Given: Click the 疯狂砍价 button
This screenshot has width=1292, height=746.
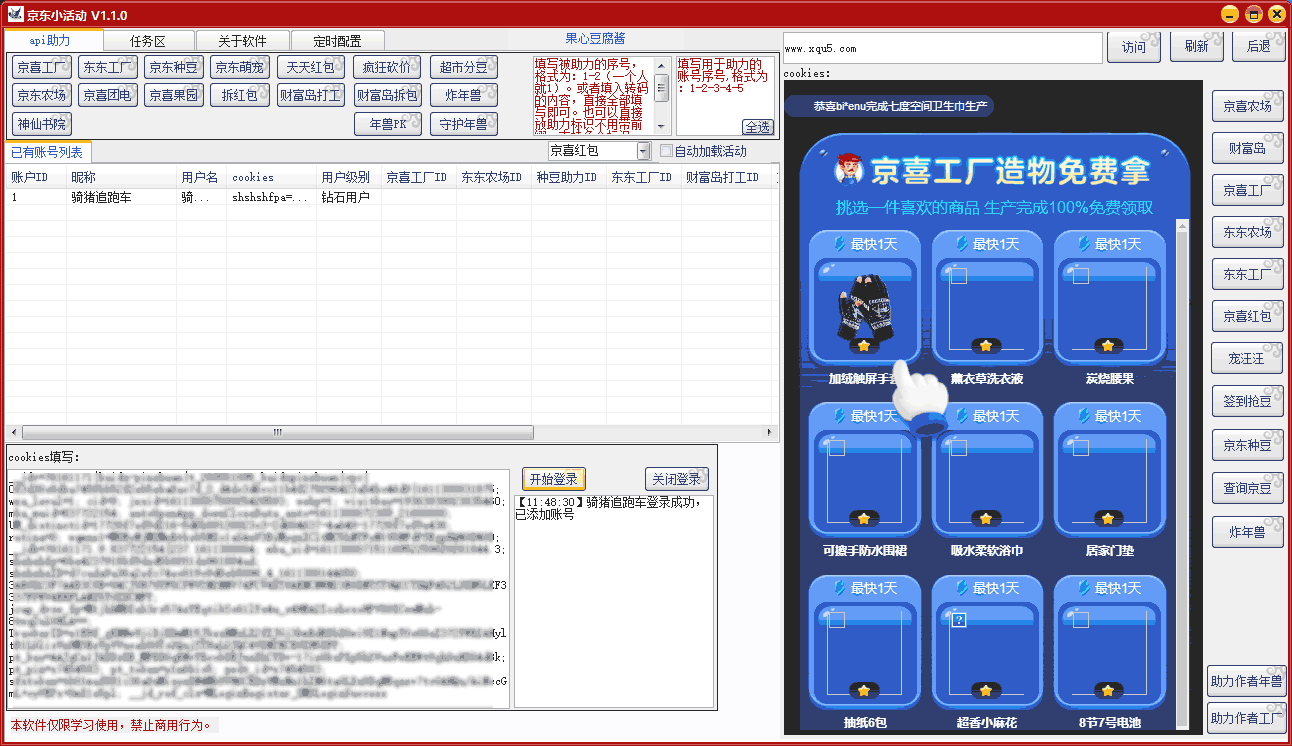Looking at the screenshot, I should pyautogui.click(x=387, y=68).
